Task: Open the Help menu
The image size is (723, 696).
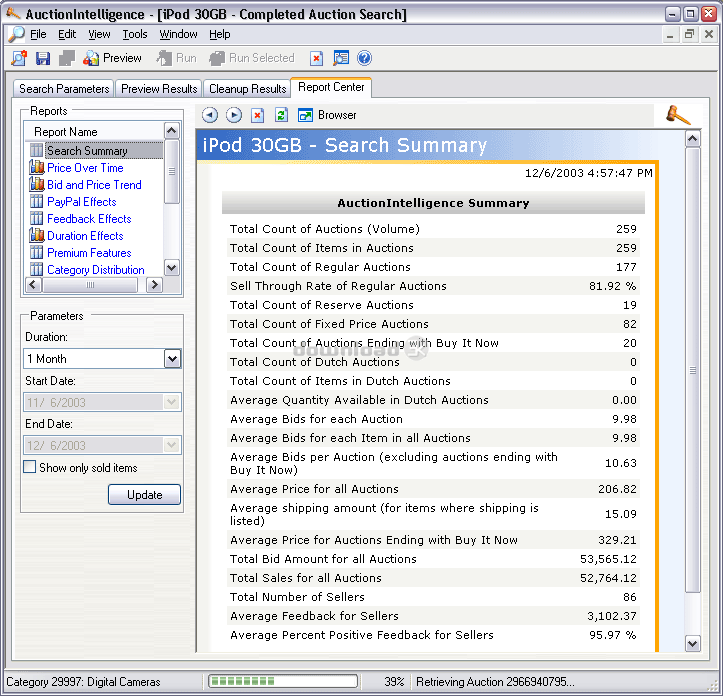Action: (x=219, y=35)
